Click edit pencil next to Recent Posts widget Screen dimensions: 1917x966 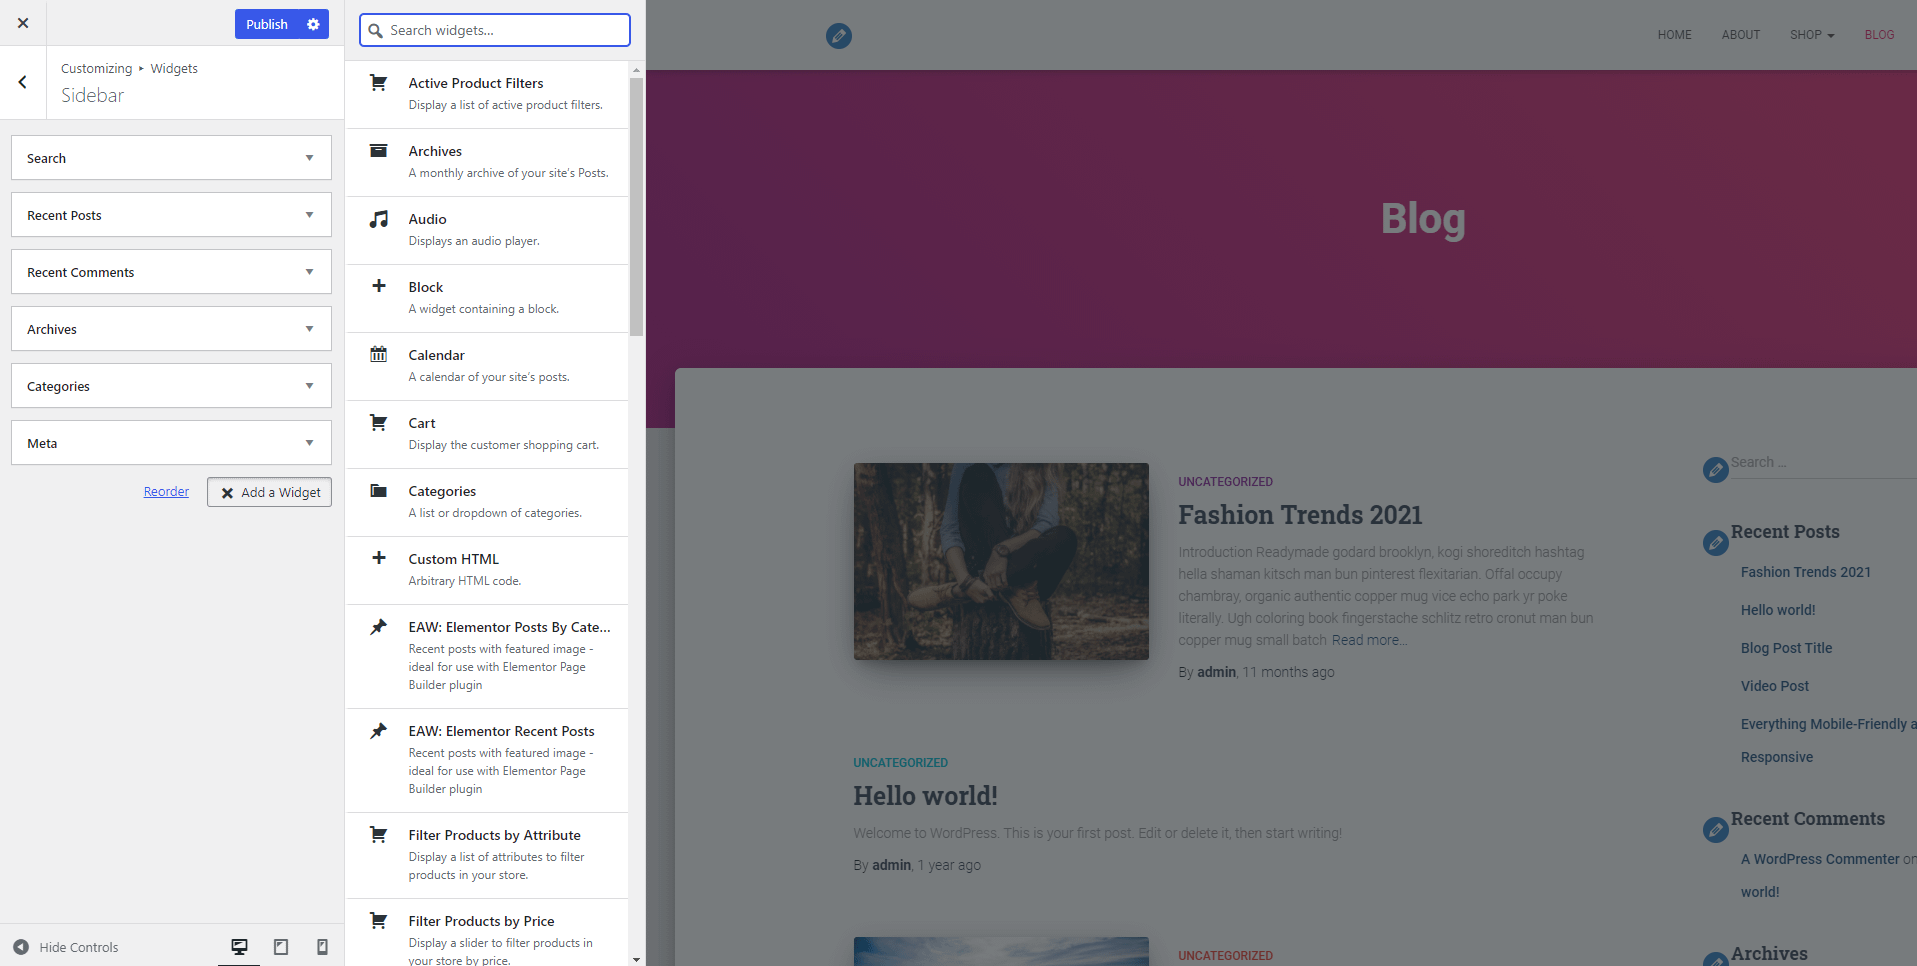[1715, 543]
